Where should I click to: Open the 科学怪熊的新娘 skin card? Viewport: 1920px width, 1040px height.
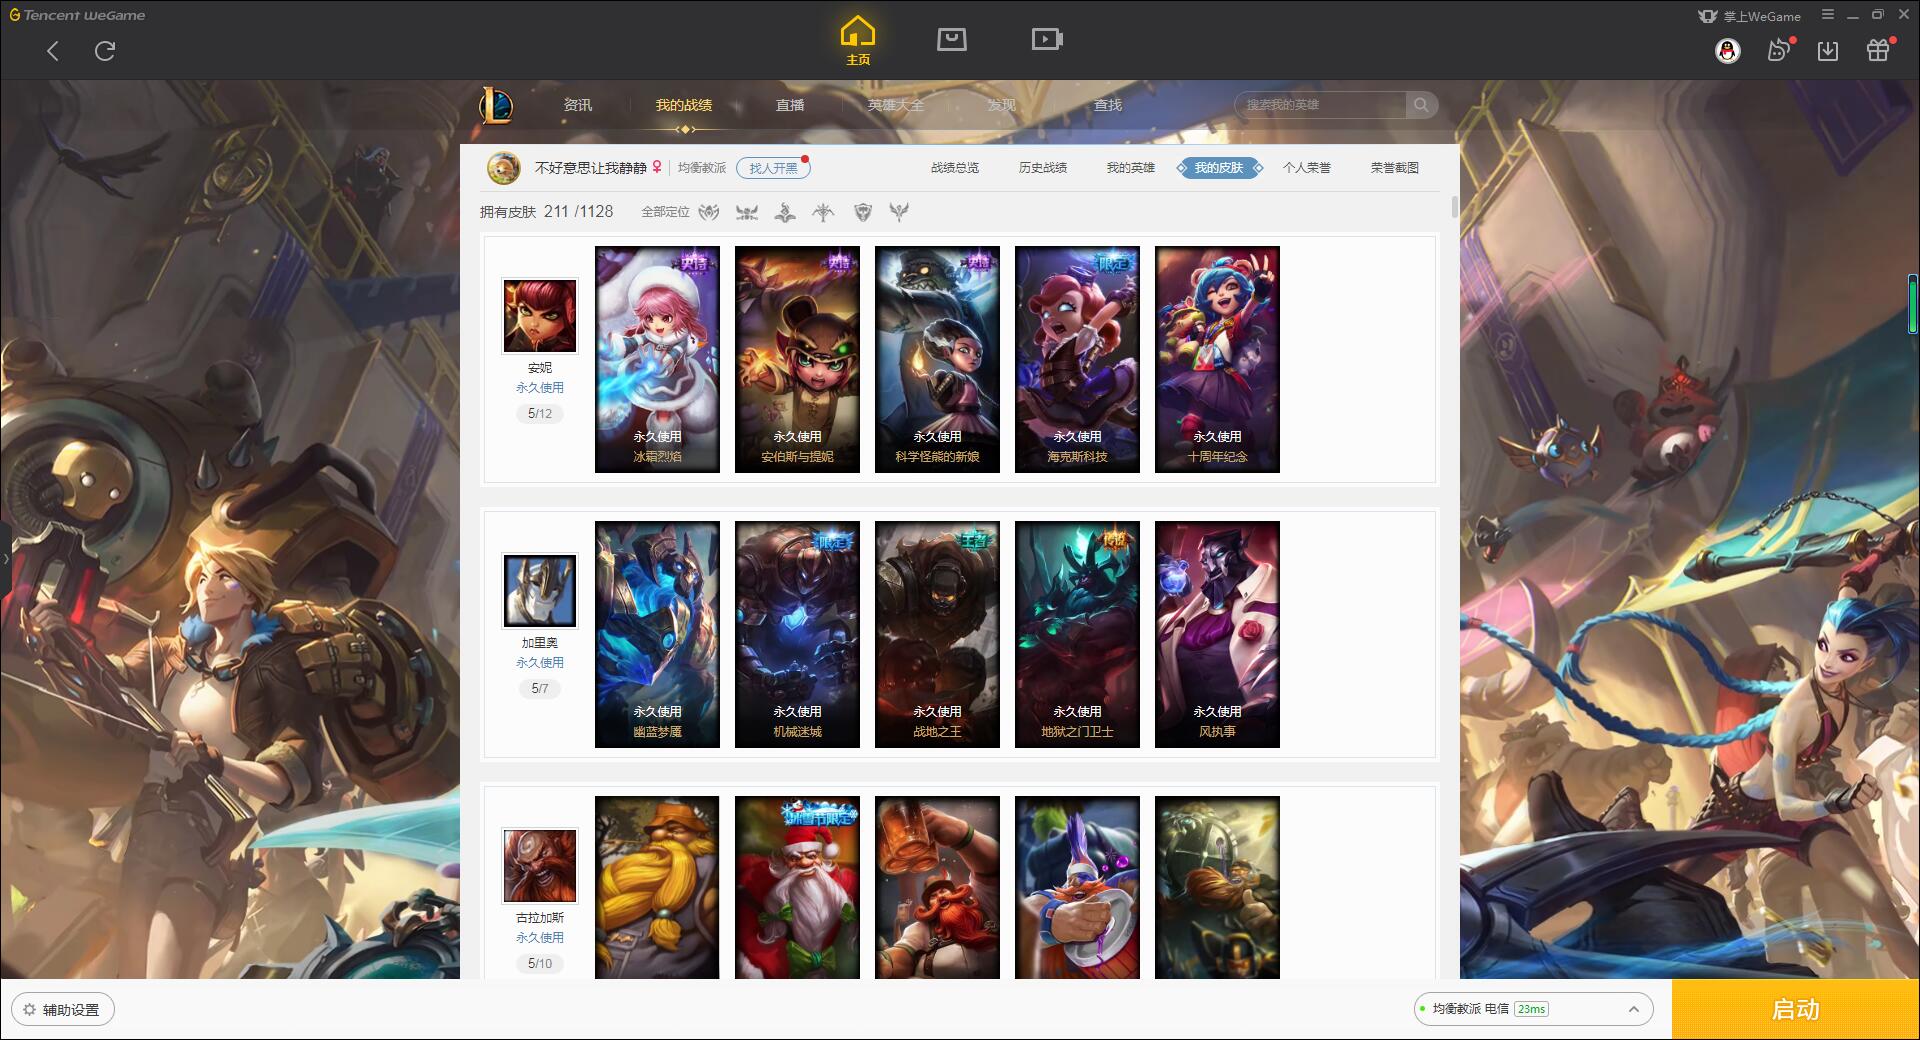click(x=937, y=359)
